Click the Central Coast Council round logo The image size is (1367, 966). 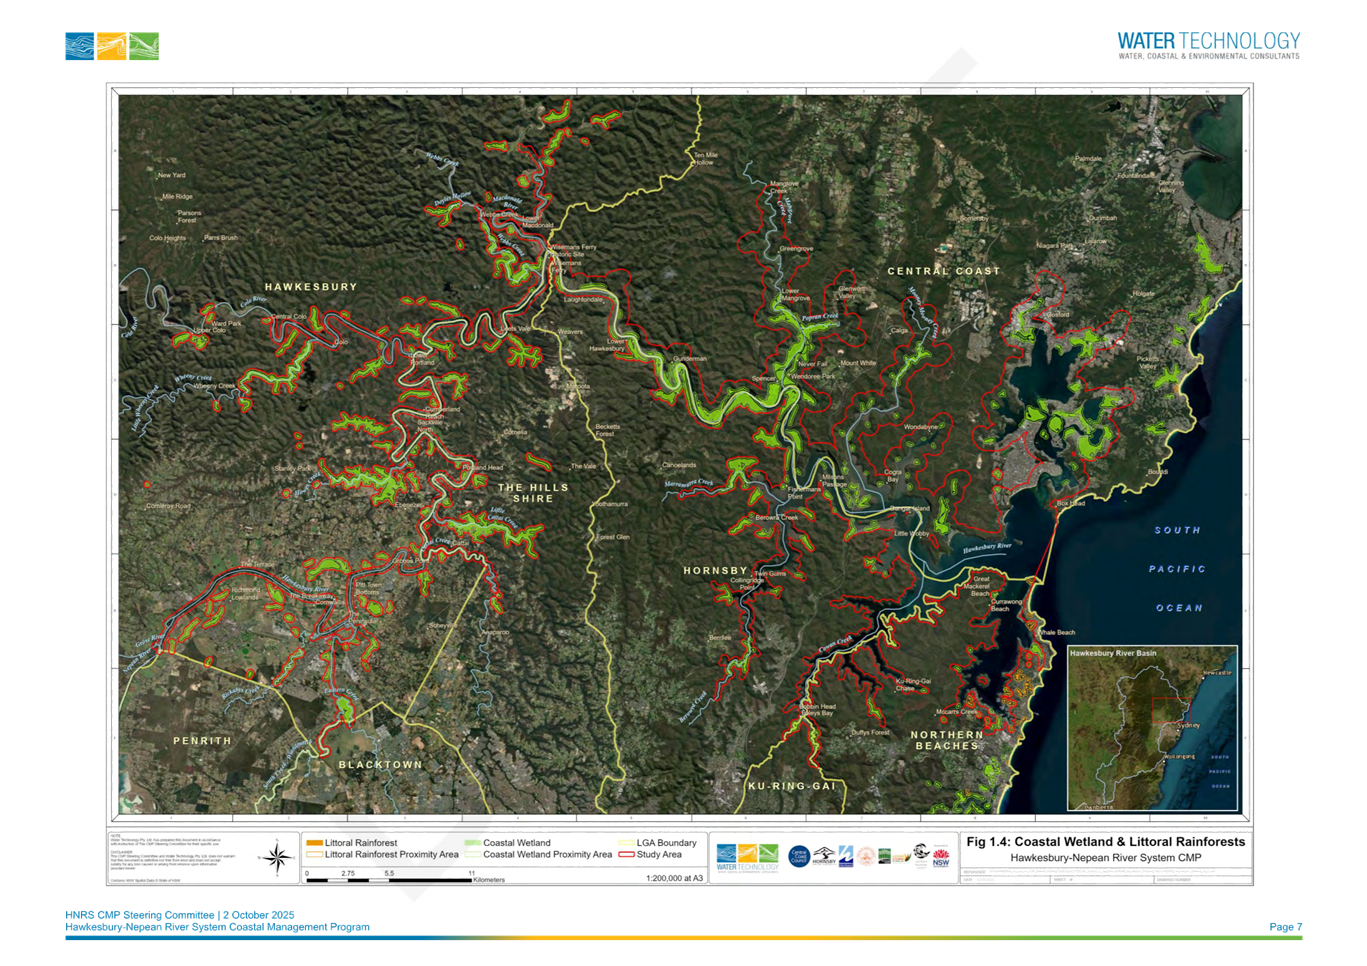tap(798, 857)
